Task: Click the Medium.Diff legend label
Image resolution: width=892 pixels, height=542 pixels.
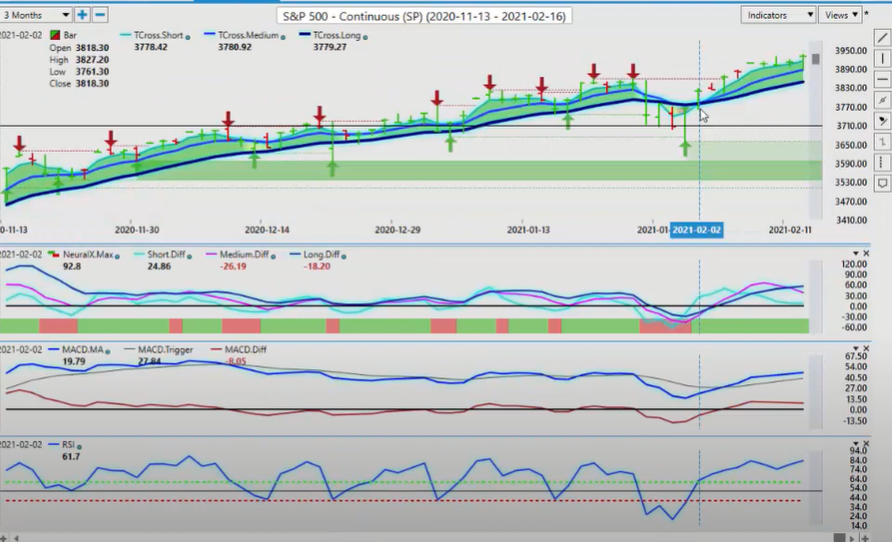Action: tap(244, 254)
